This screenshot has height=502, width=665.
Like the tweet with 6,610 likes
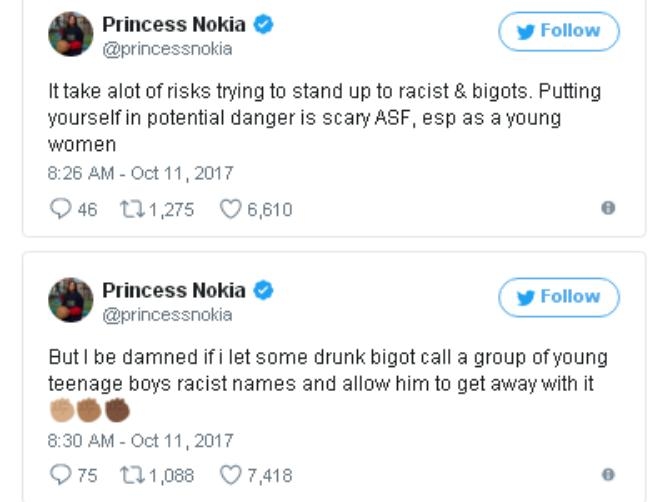pyautogui.click(x=231, y=209)
